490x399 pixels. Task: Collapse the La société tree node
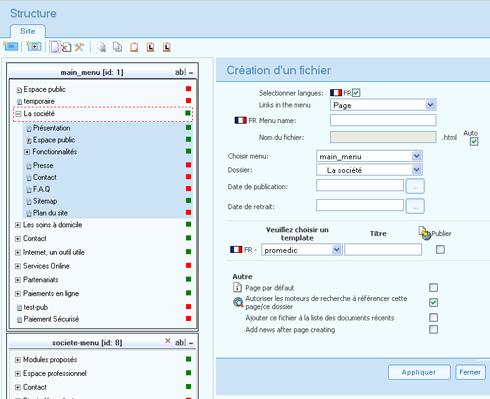point(18,114)
